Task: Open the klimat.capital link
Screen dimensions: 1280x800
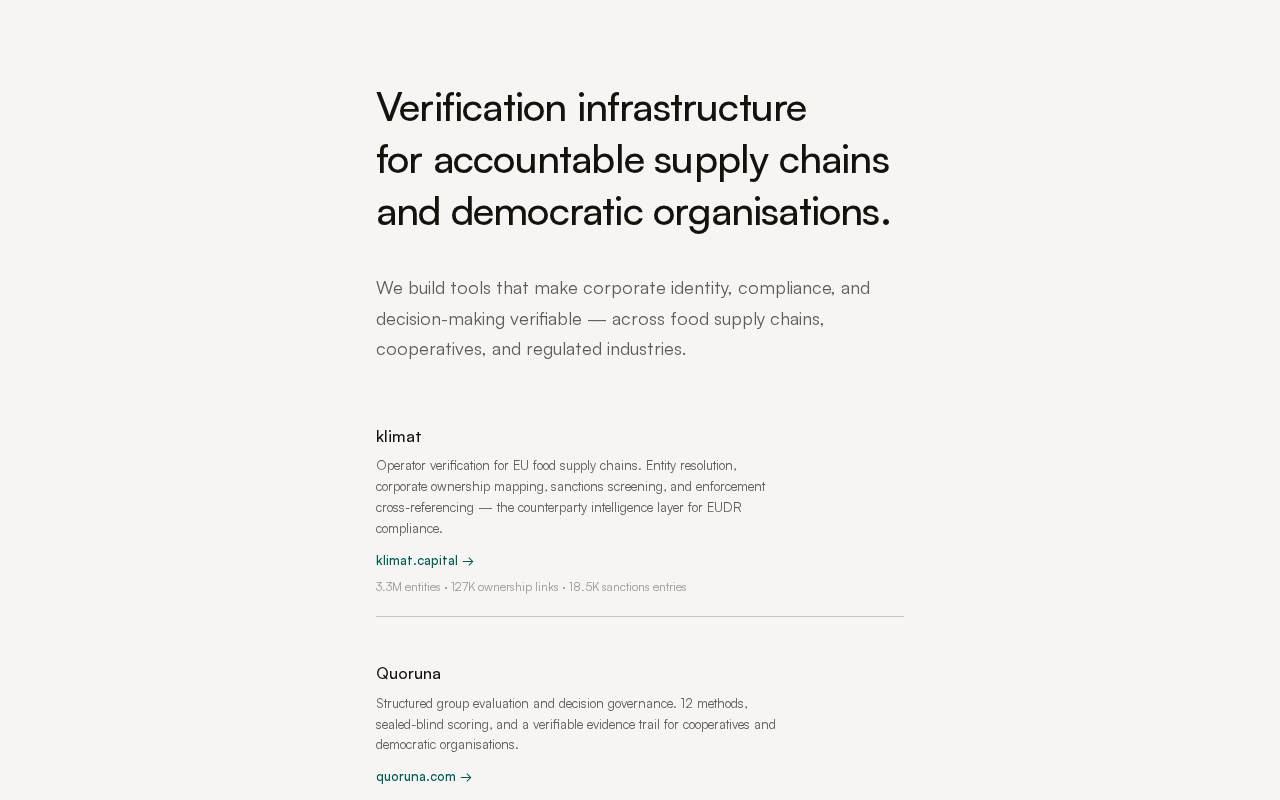Action: tap(417, 561)
